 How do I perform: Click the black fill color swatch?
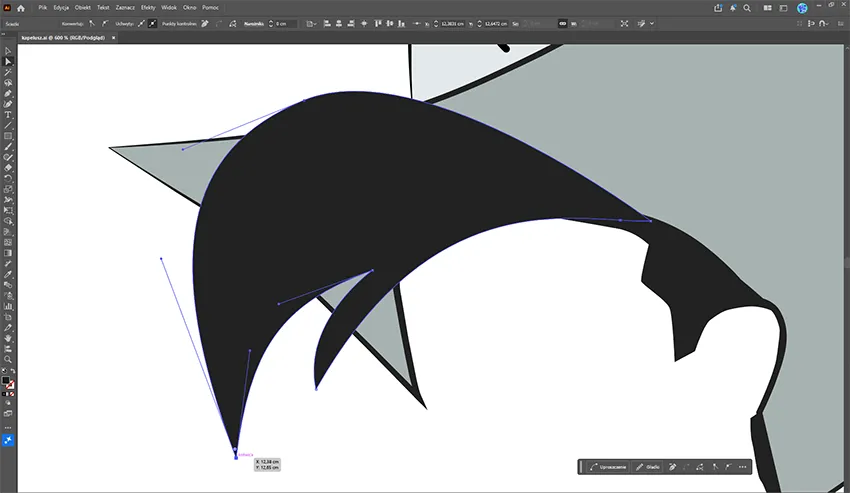[x=5, y=381]
